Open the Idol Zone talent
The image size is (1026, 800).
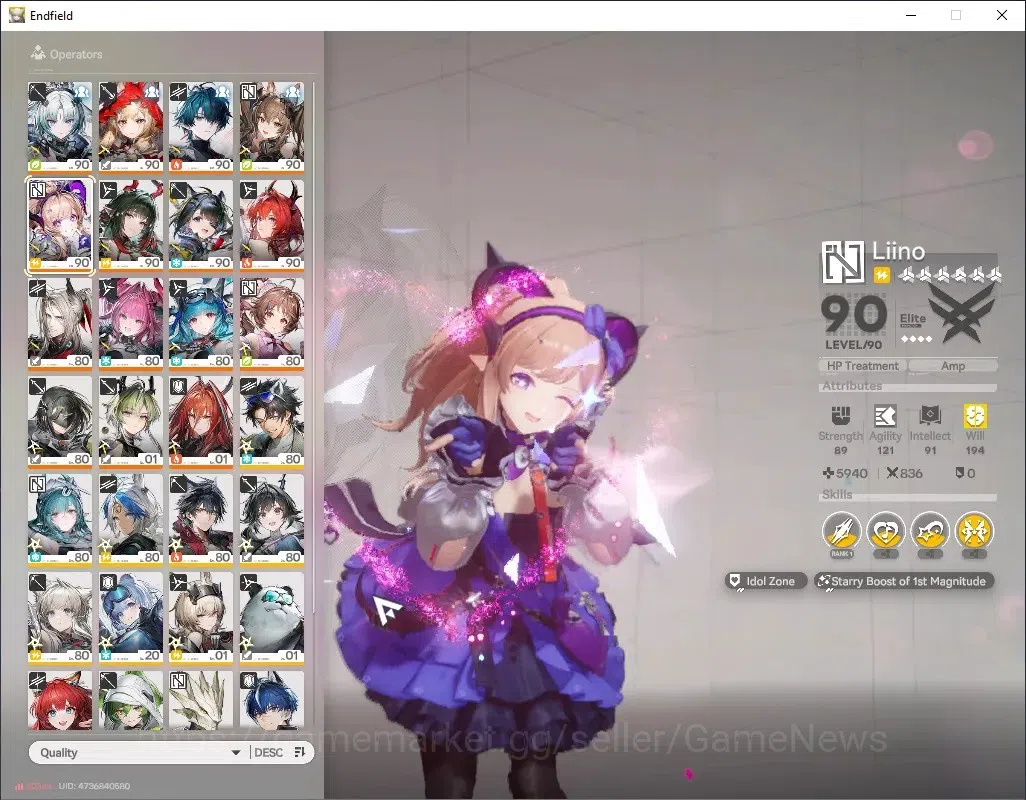[765, 581]
